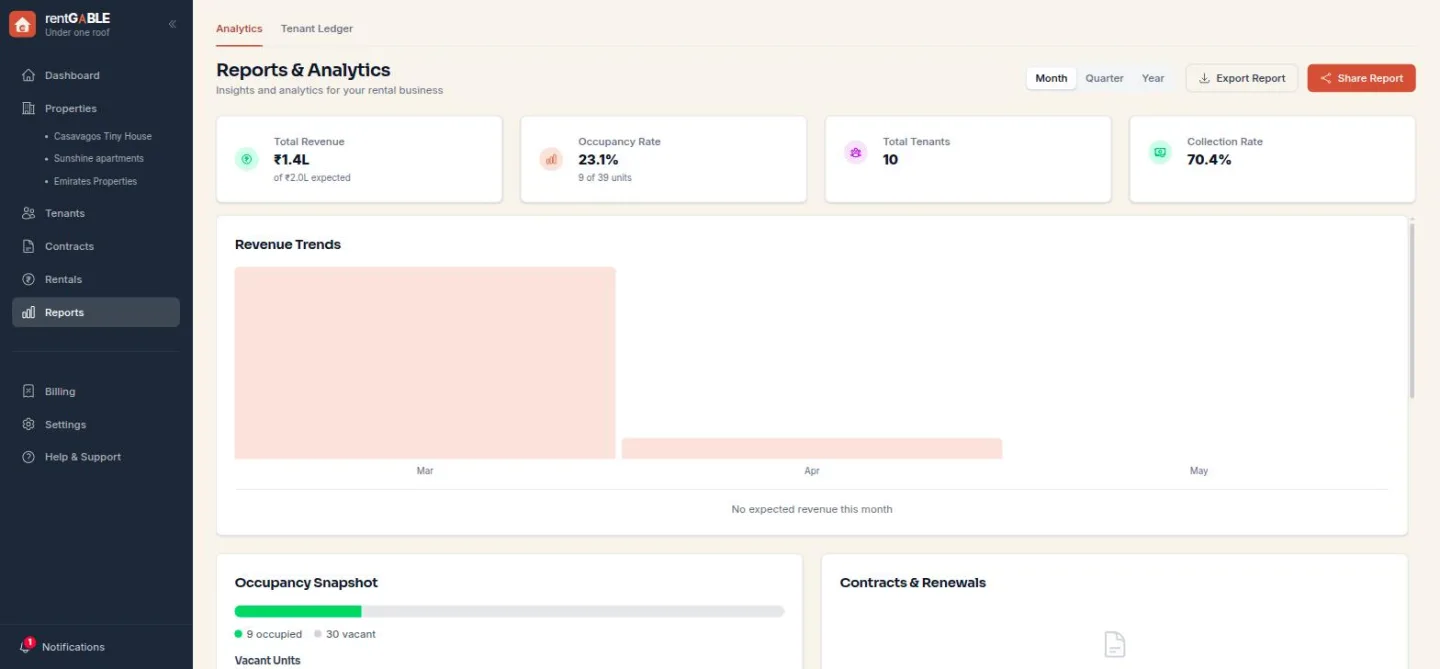Click the Settings gear icon

(x=28, y=424)
